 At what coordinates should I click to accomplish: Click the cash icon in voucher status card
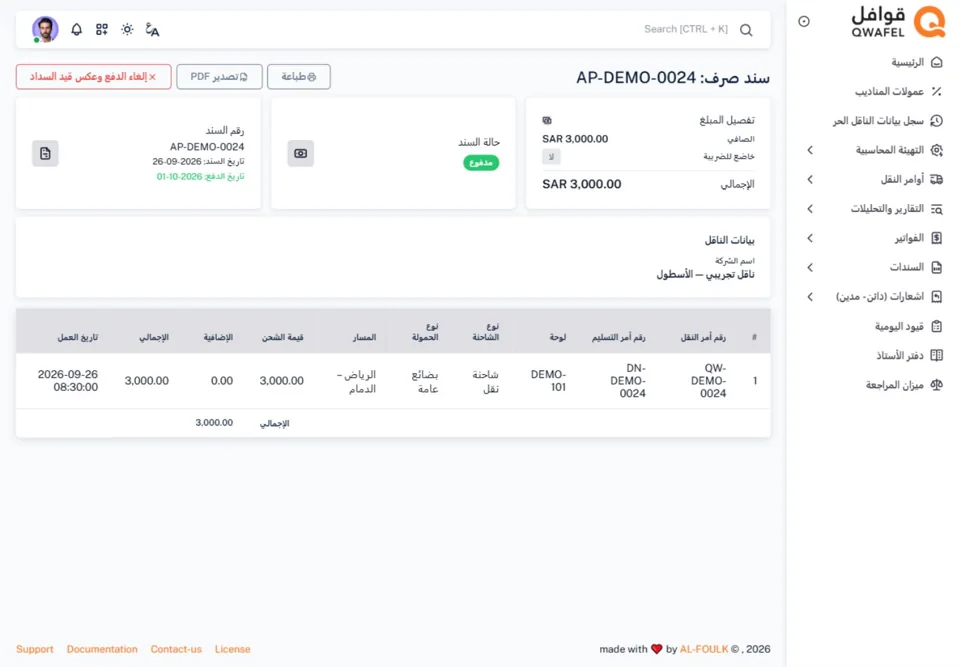(301, 153)
